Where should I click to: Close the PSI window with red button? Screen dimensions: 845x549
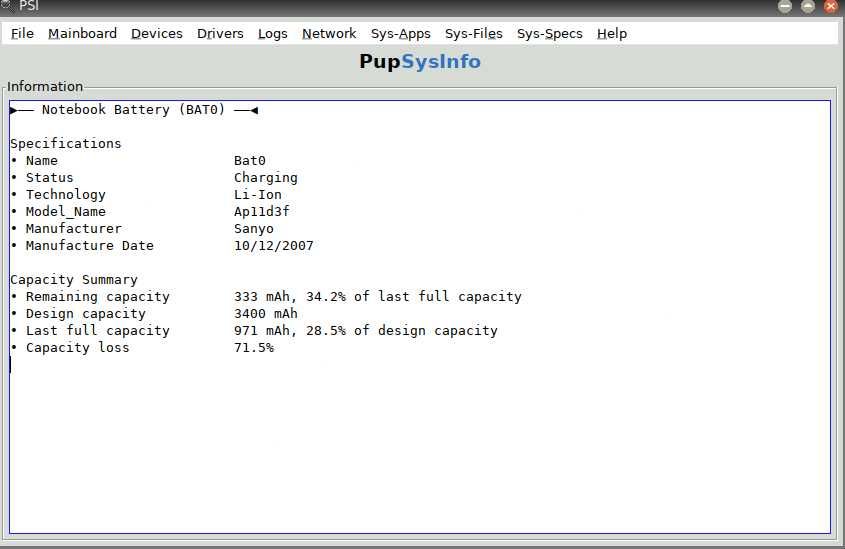tap(830, 6)
